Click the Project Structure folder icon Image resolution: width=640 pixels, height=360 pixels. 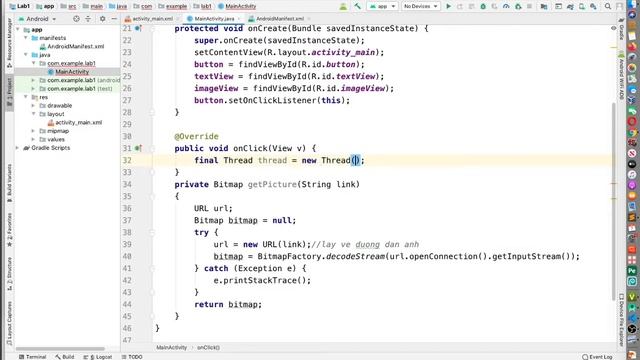(x=544, y=6)
